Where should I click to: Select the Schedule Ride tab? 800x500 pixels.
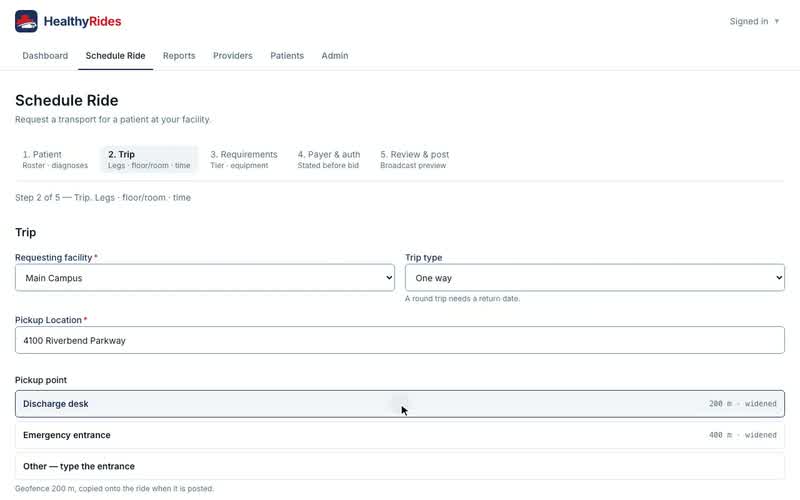pyautogui.click(x=115, y=56)
